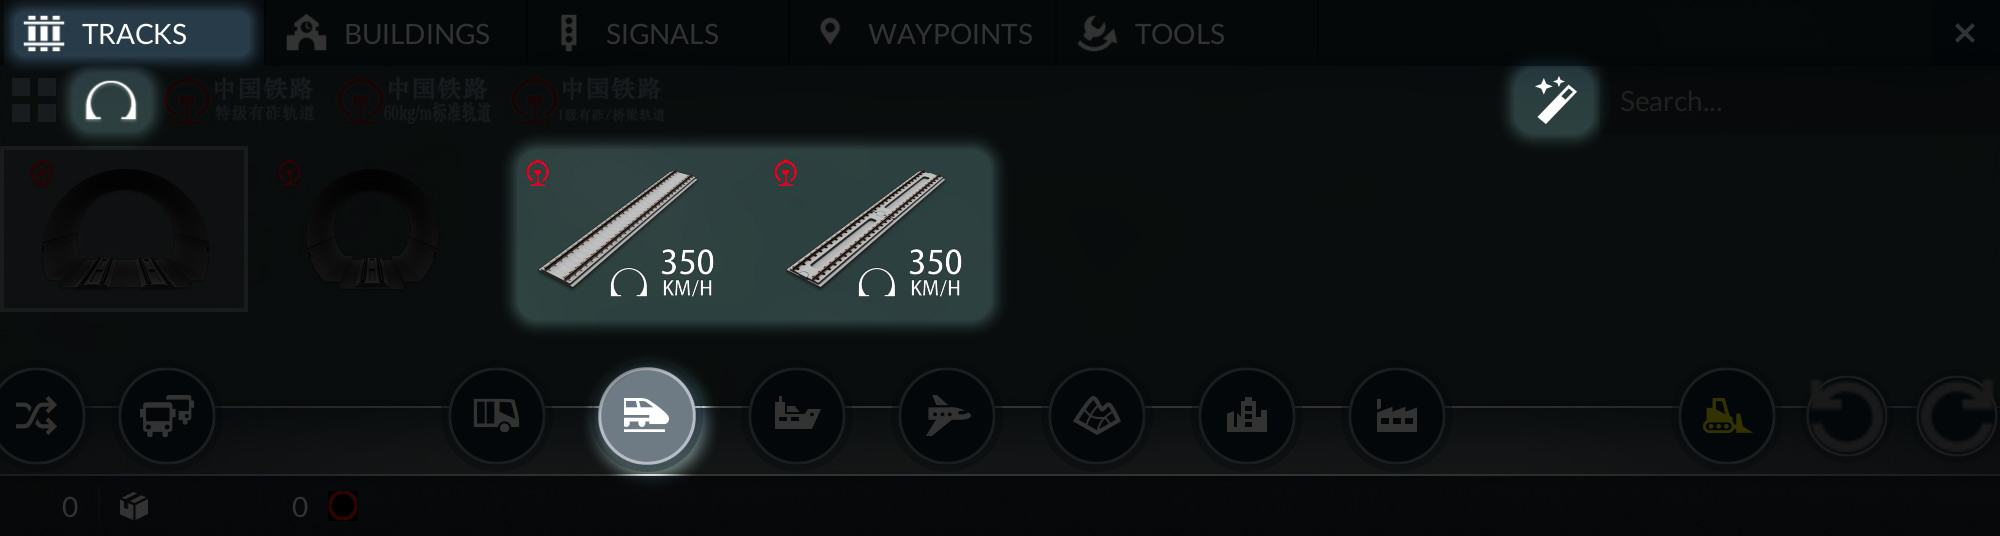
Task: Switch to the Signals tab
Action: [640, 33]
